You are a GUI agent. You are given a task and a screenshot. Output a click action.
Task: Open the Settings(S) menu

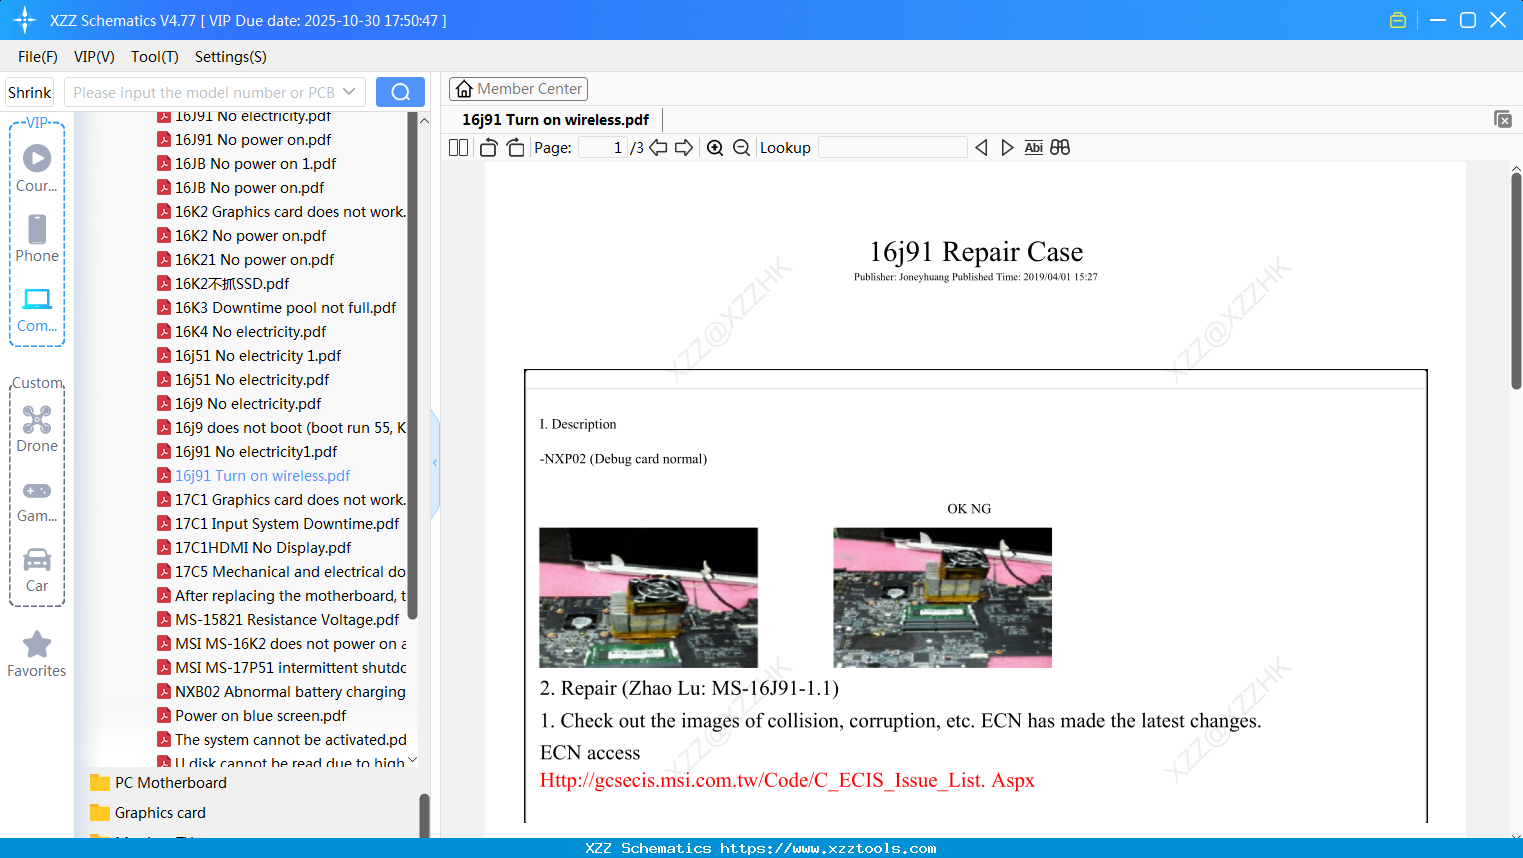click(231, 57)
